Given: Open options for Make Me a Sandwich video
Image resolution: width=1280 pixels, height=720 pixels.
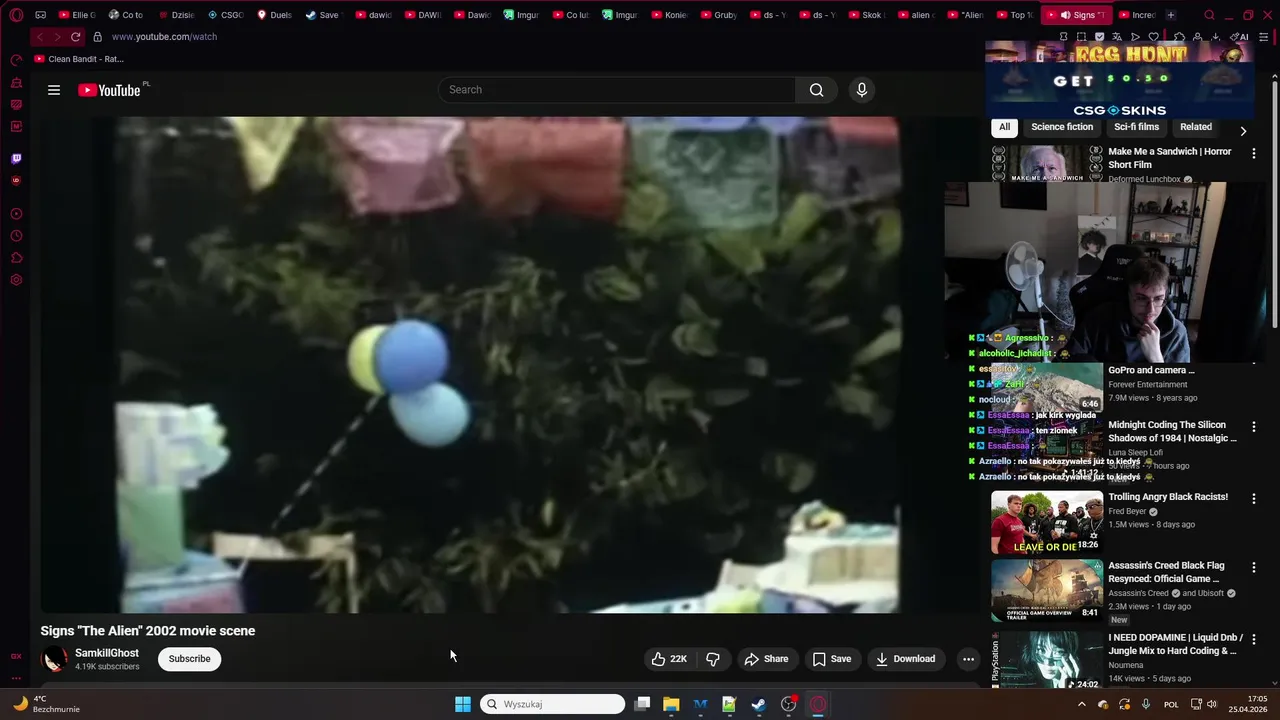Looking at the screenshot, I should click(1254, 153).
